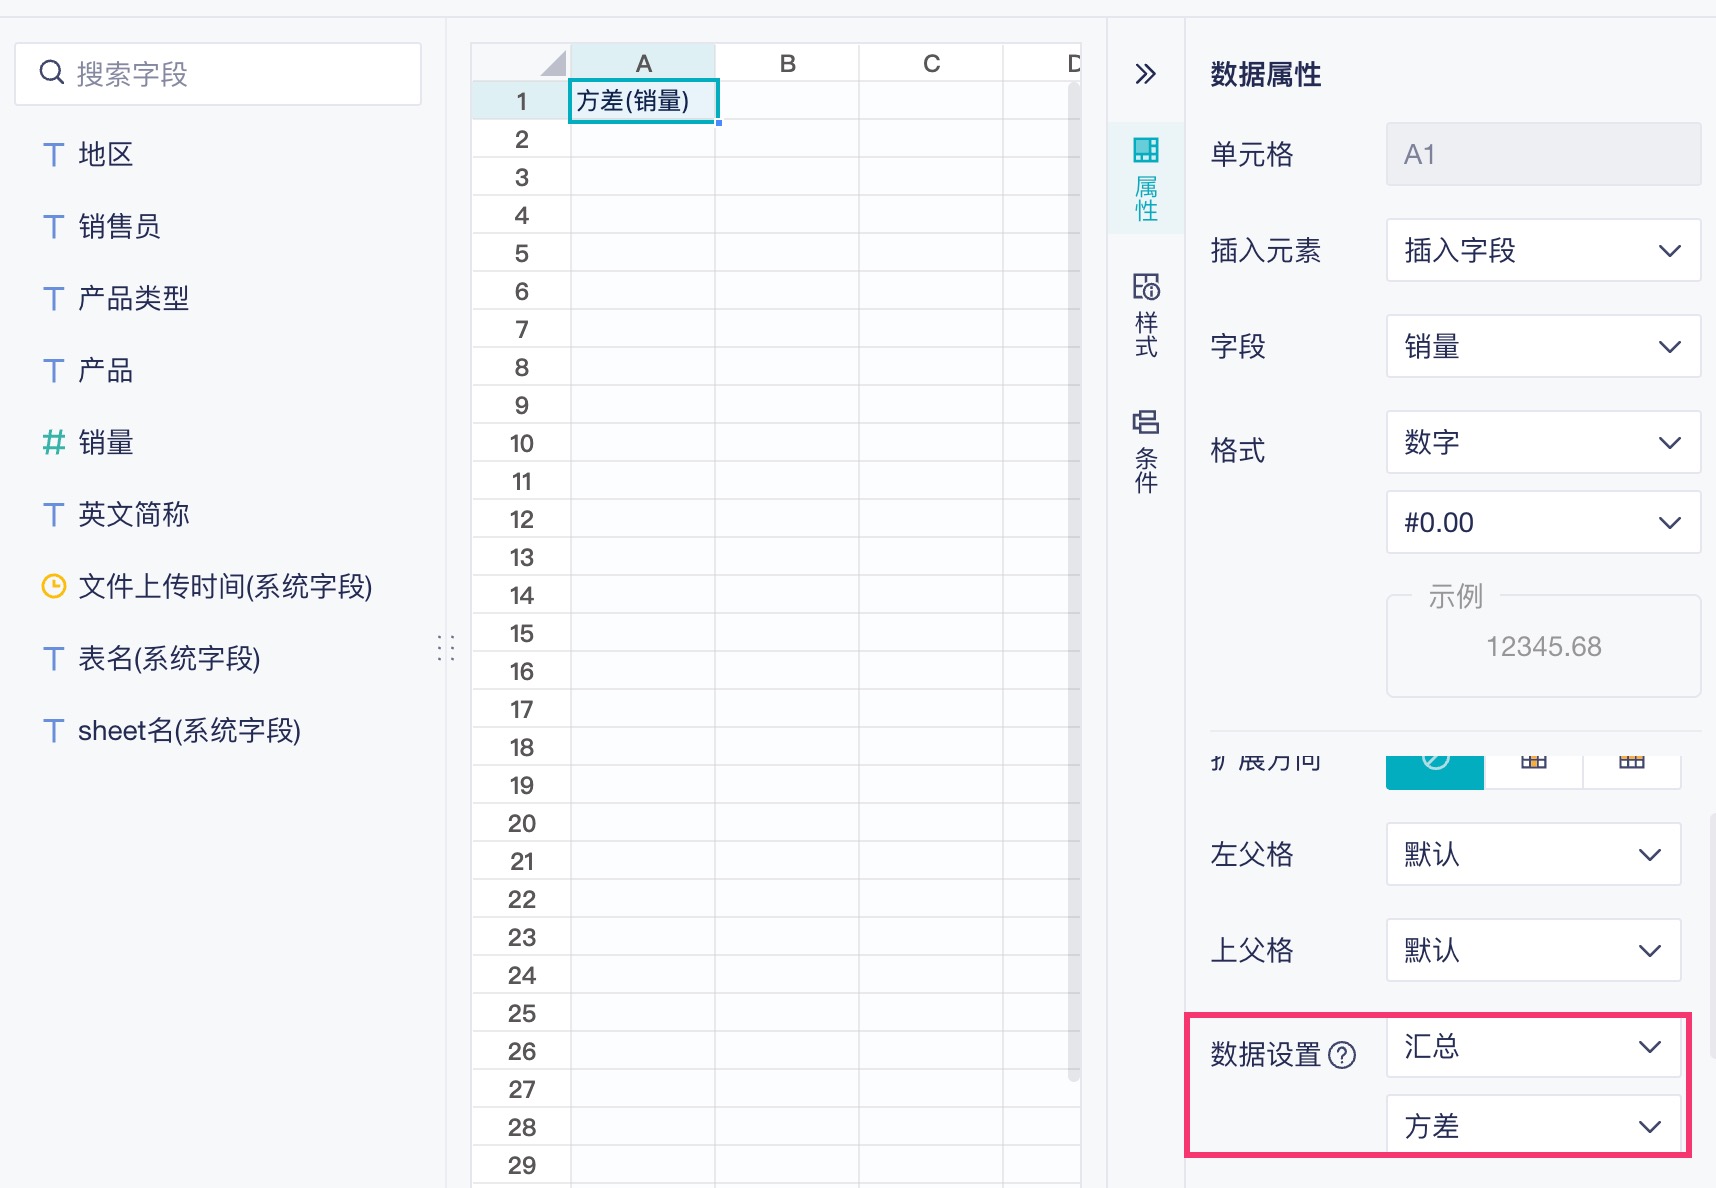1716x1188 pixels.
Task: Open the 方差 aggregation dropdown
Action: point(1533,1126)
